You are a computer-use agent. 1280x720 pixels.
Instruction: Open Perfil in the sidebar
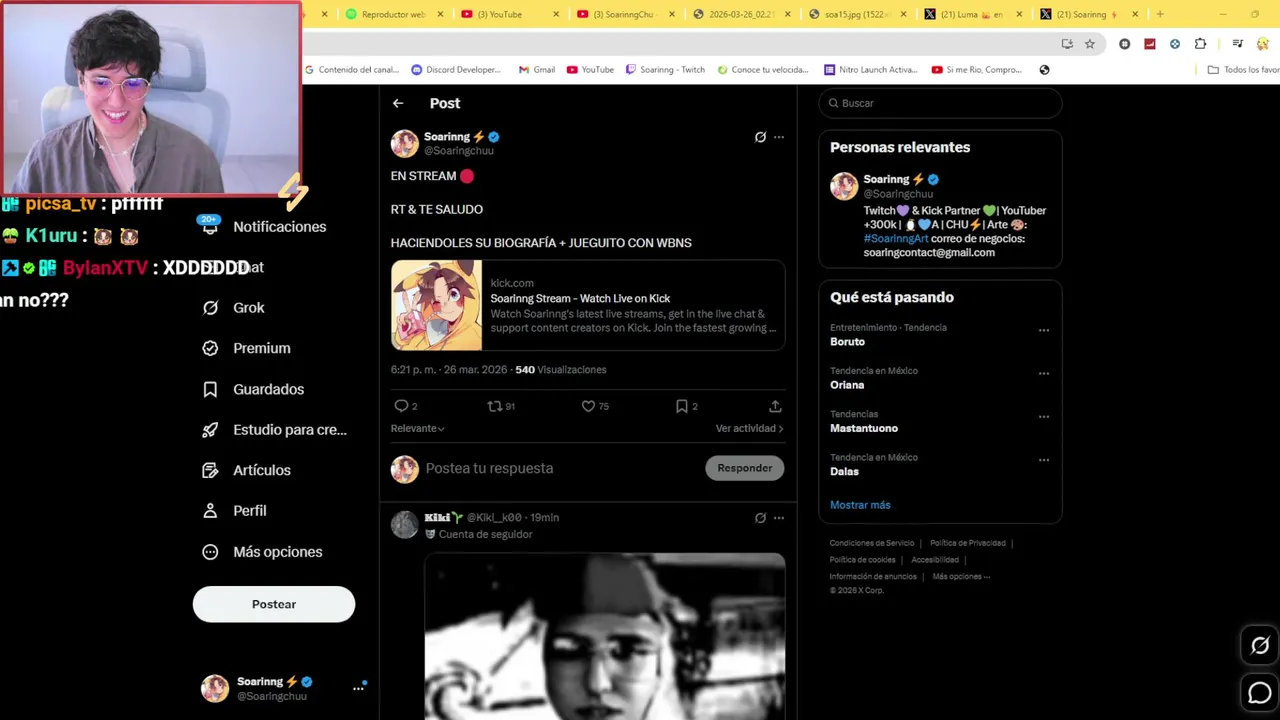(235, 511)
